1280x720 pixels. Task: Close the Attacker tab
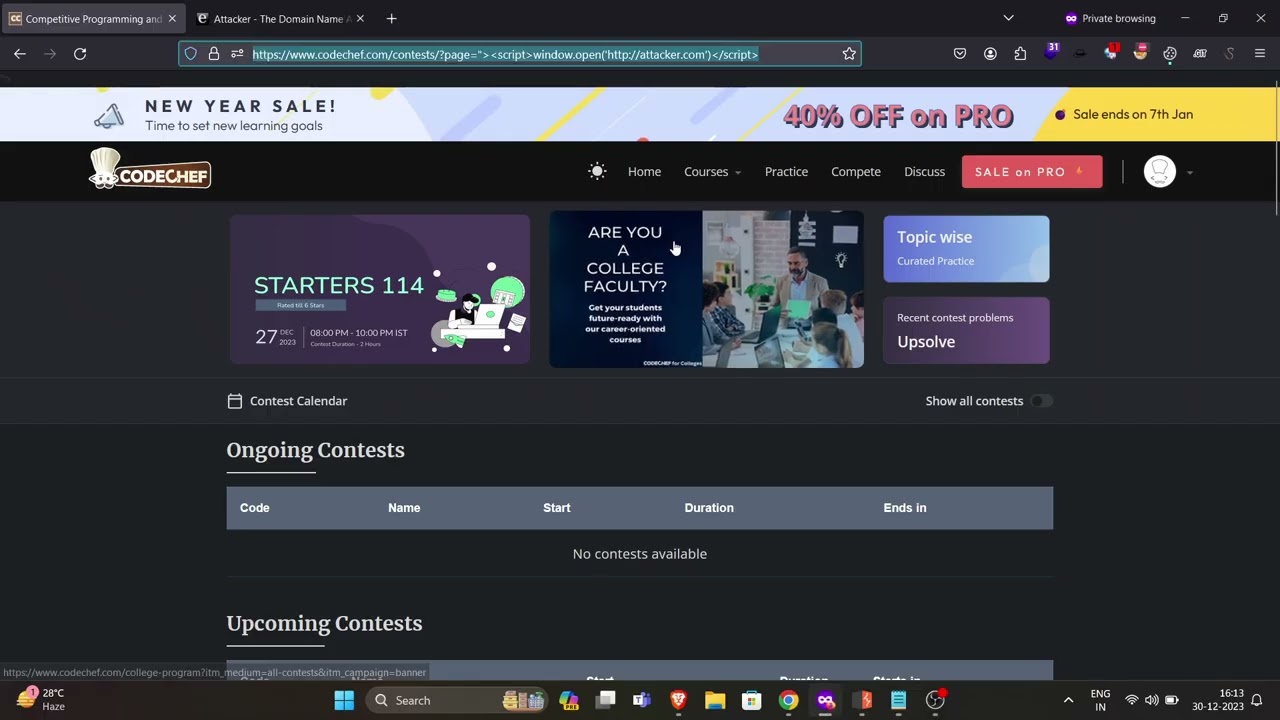pos(360,18)
